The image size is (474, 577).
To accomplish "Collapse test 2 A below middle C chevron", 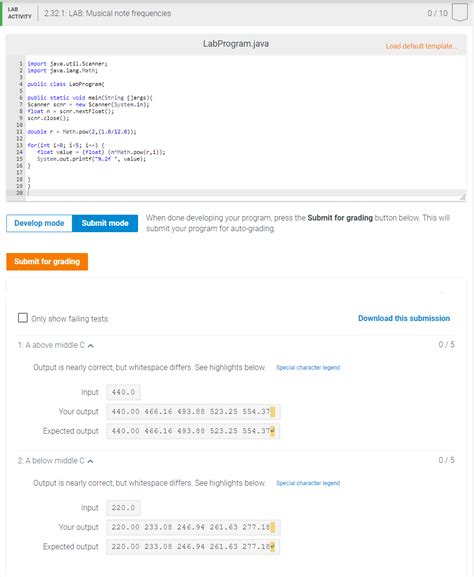I will click(90, 461).
